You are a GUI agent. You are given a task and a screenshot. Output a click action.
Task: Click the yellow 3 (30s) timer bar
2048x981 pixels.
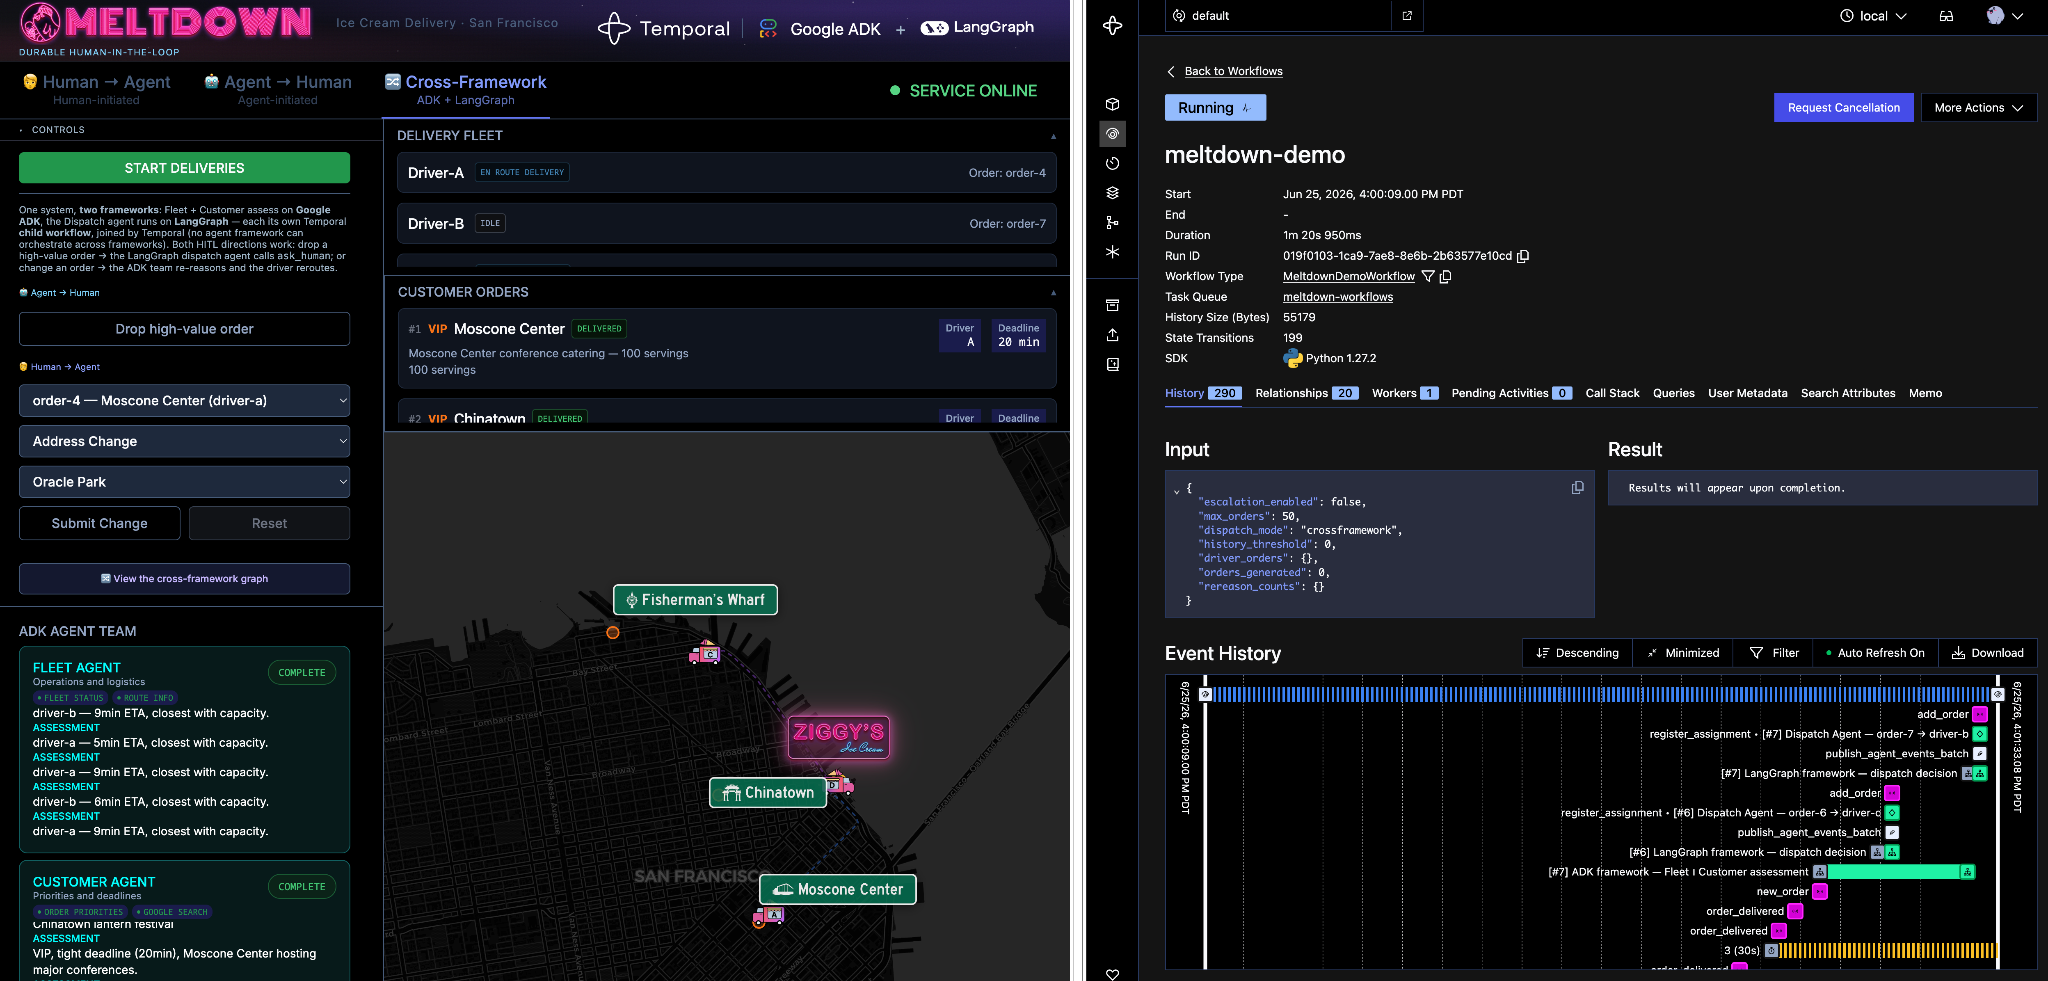coord(1888,950)
